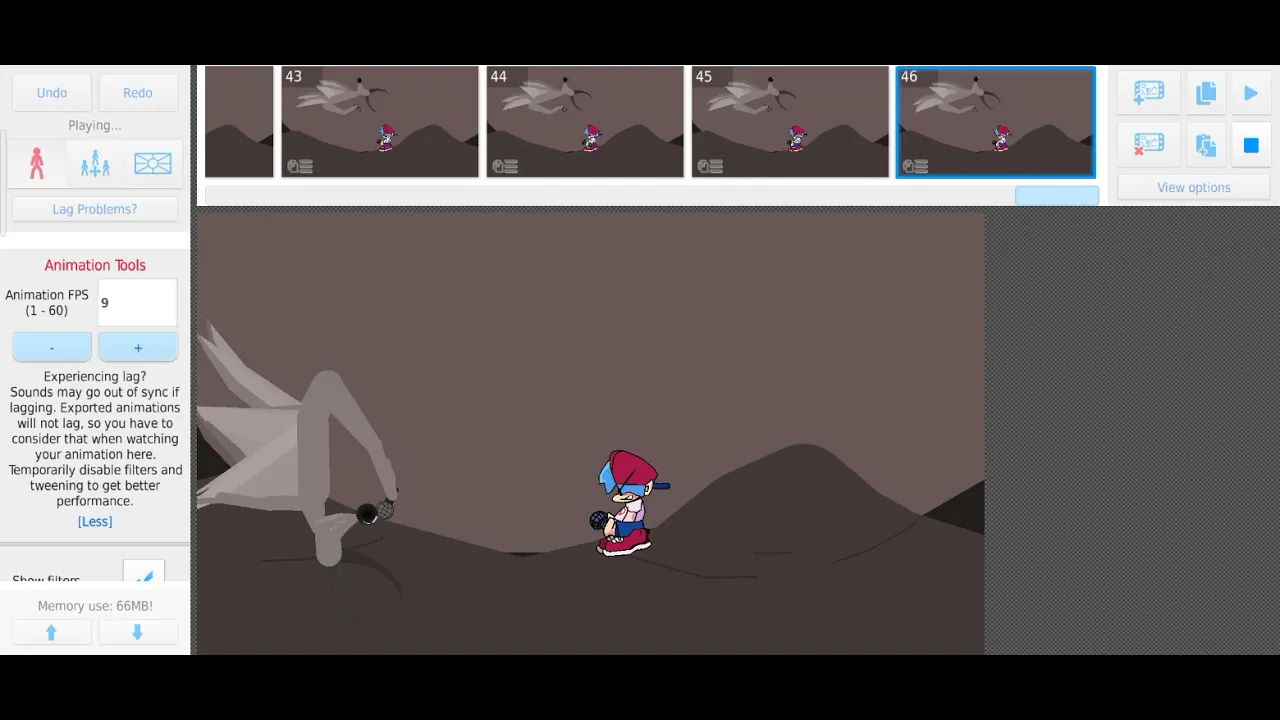Decrease the animation FPS with minus

[x=52, y=347]
